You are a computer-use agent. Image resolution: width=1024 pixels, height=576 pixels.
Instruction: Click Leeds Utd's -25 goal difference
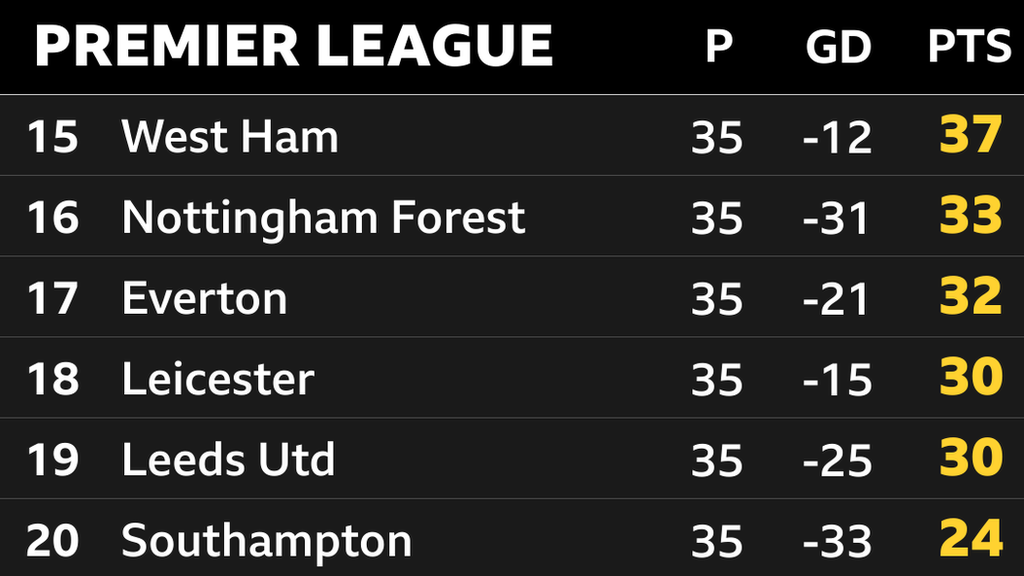[x=837, y=461]
